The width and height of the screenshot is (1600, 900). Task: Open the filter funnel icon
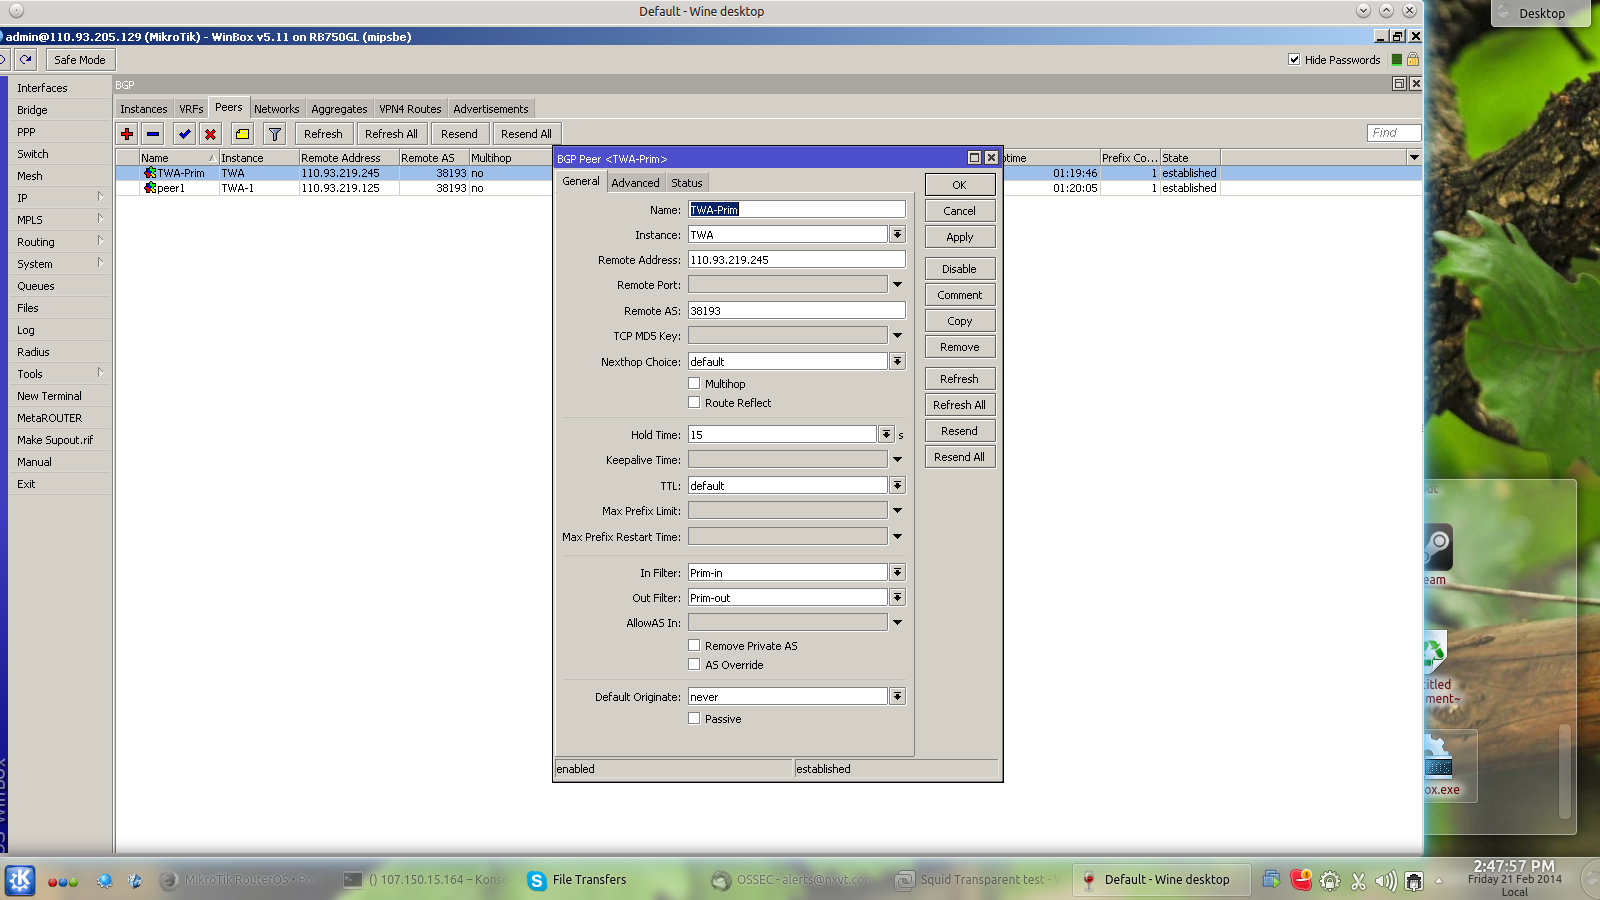coord(275,134)
